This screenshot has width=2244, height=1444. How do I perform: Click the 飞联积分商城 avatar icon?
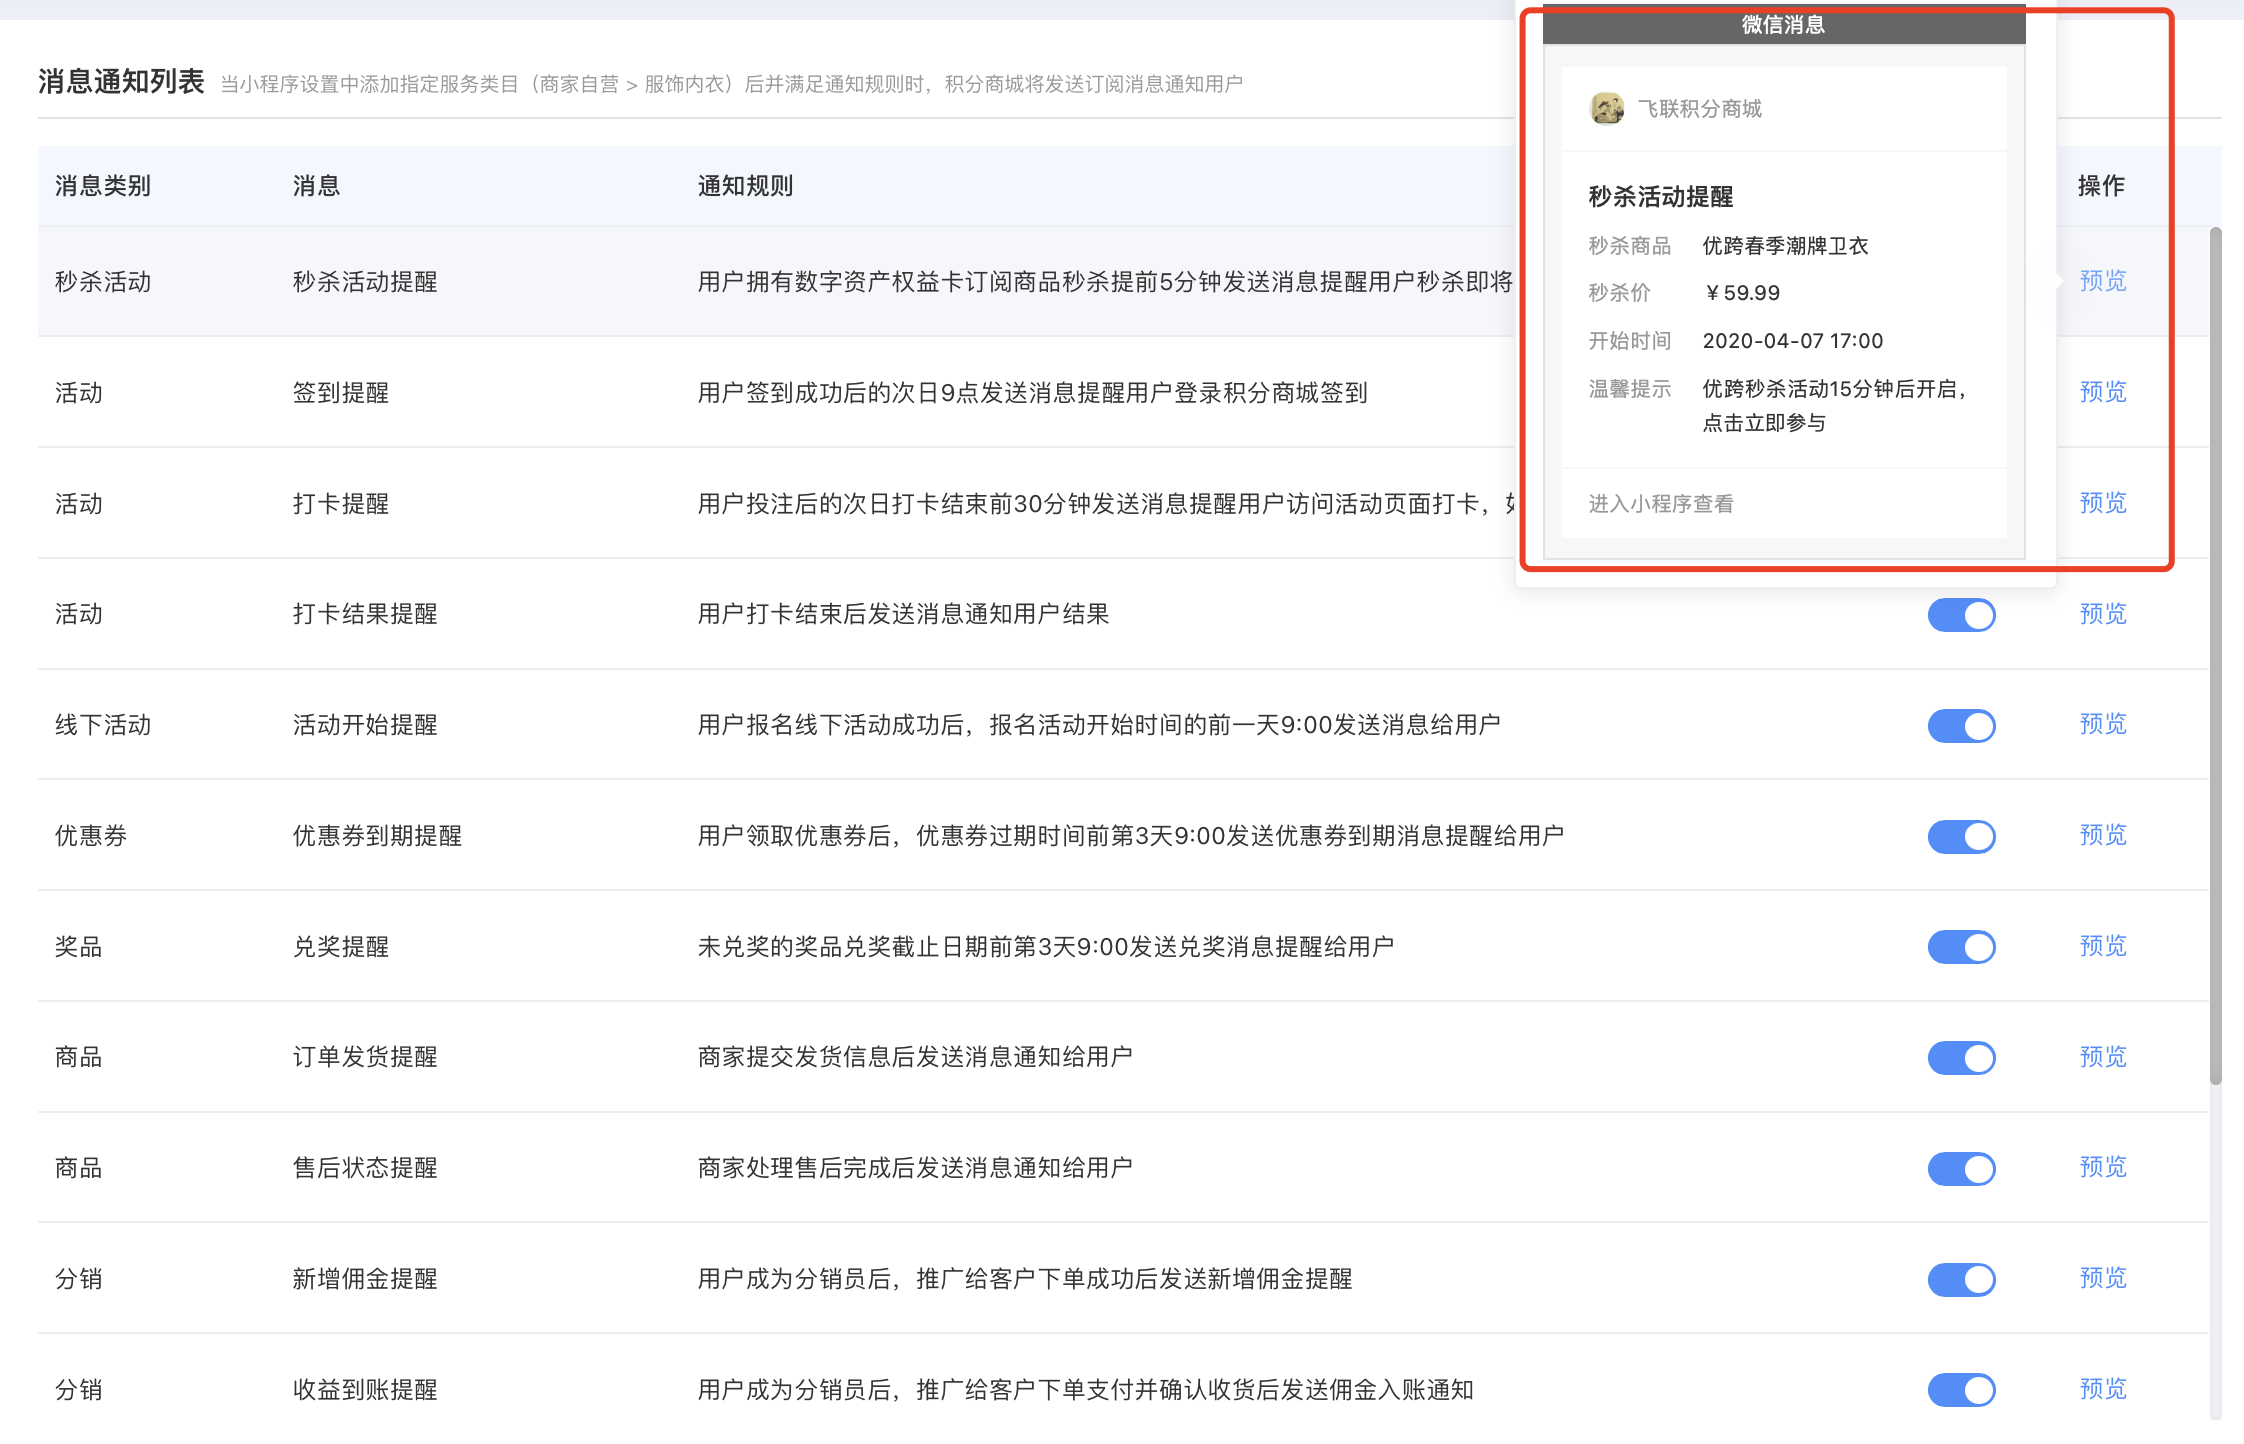tap(1607, 108)
